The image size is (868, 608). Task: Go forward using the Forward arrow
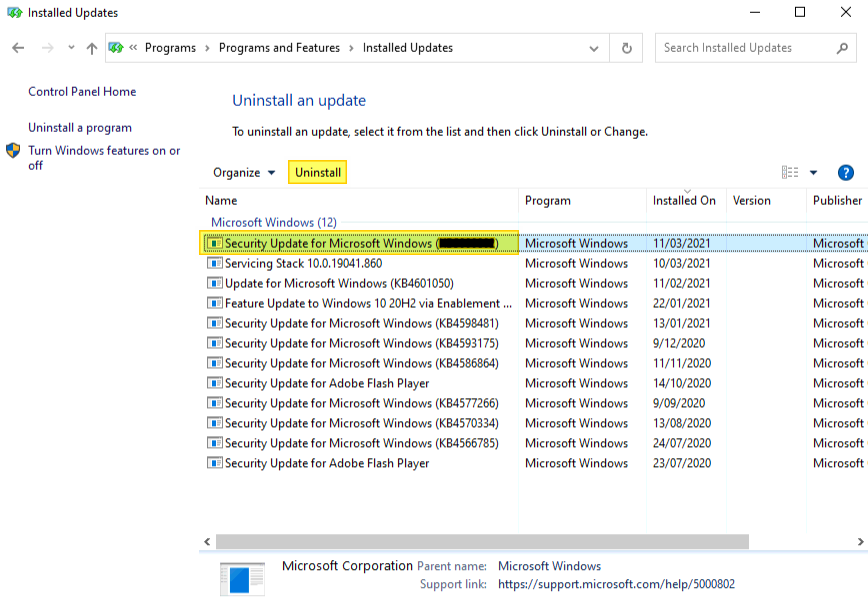48,48
